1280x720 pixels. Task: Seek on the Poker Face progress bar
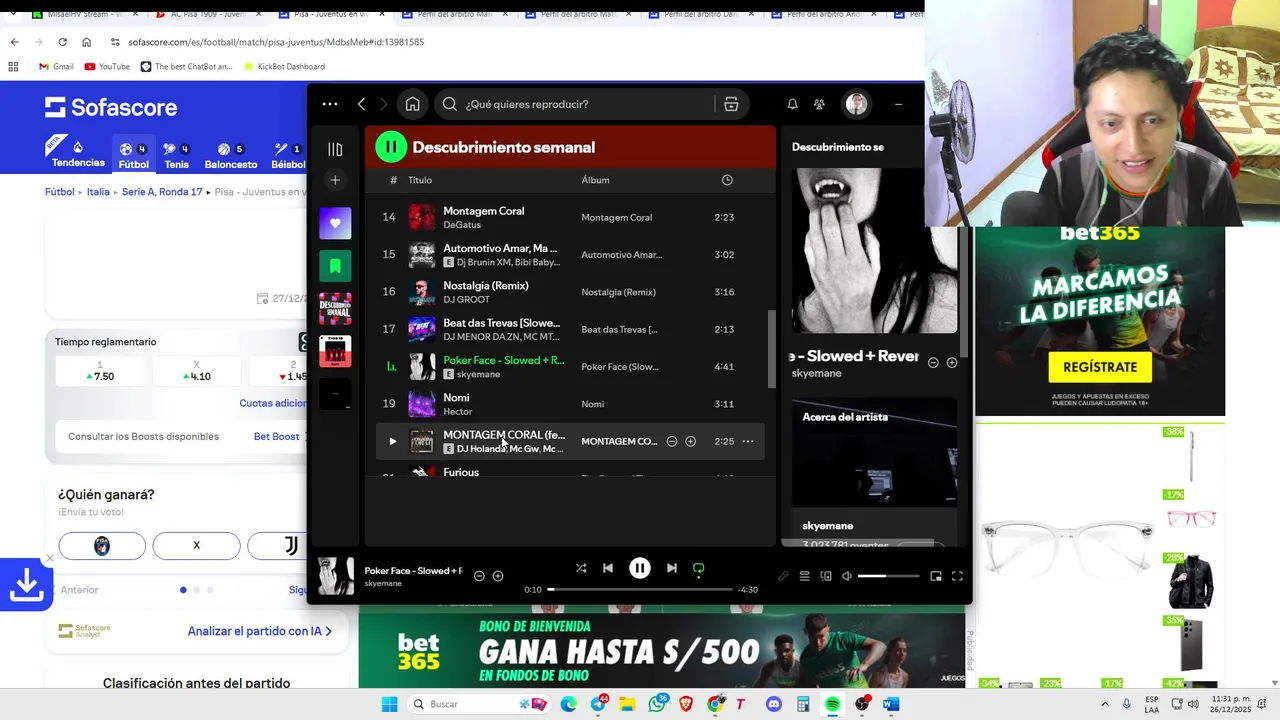click(x=639, y=590)
